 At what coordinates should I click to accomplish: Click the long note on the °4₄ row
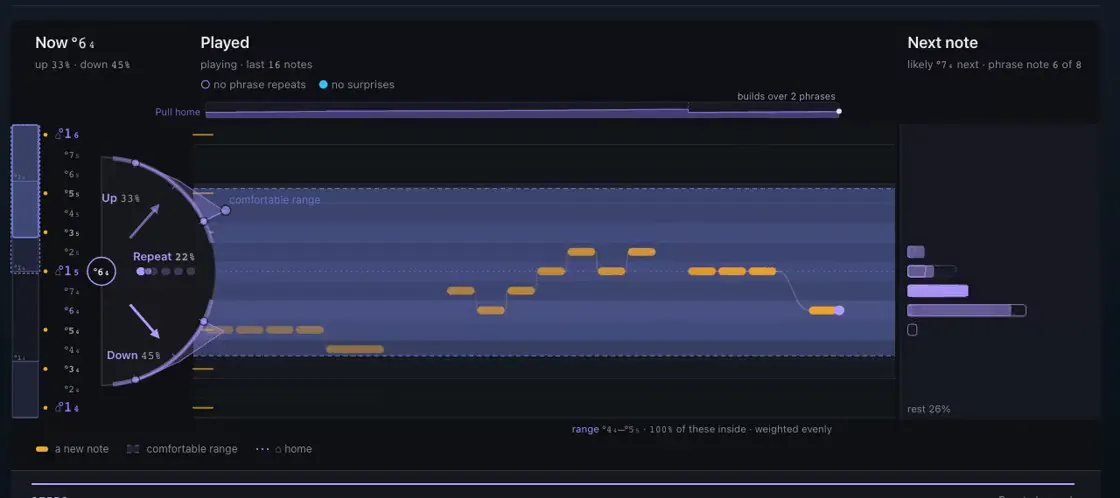pyautogui.click(x=355, y=349)
